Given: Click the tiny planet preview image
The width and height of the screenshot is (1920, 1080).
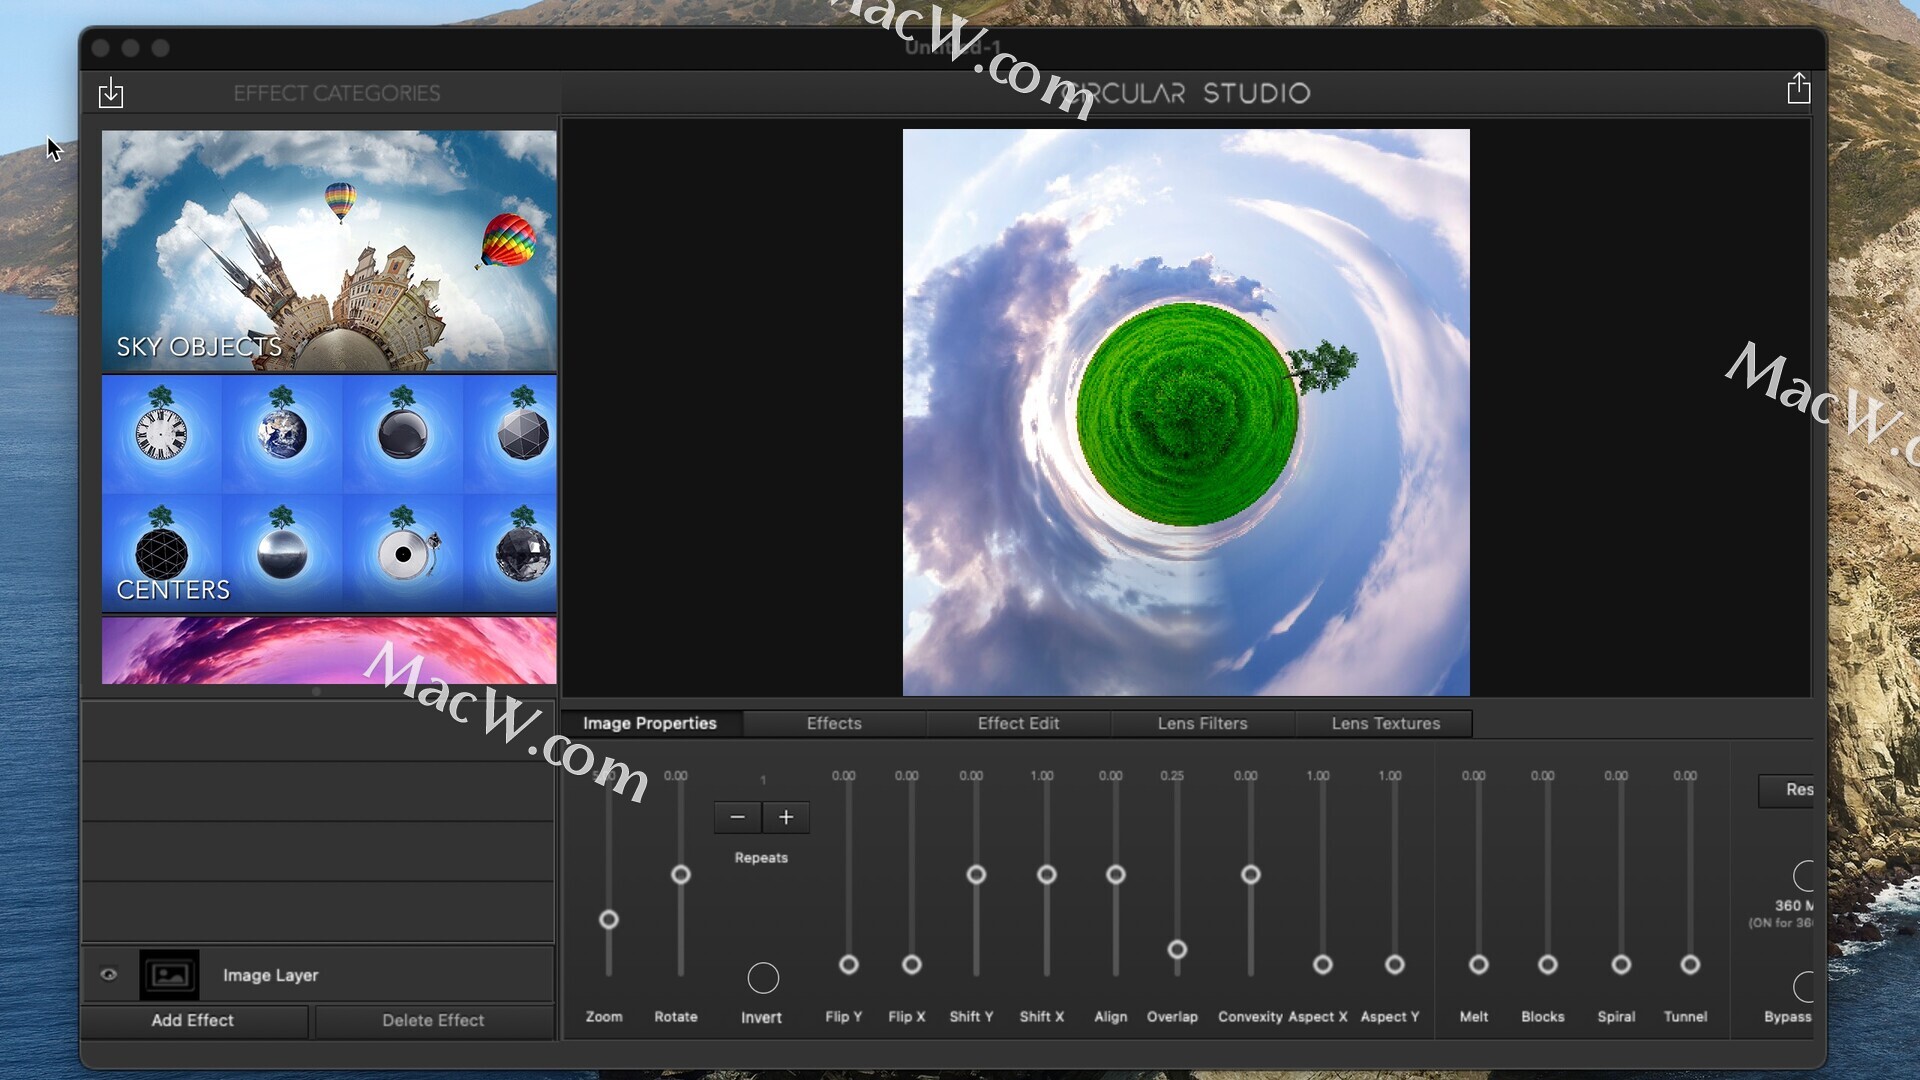Looking at the screenshot, I should point(1186,413).
